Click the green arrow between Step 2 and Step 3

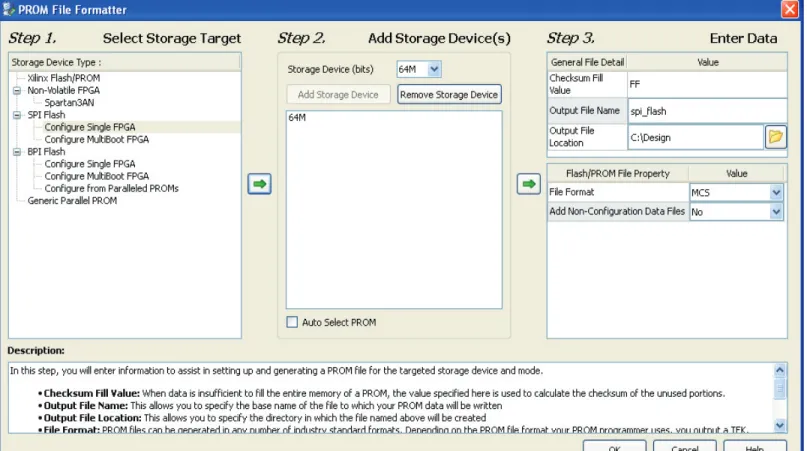click(x=529, y=184)
